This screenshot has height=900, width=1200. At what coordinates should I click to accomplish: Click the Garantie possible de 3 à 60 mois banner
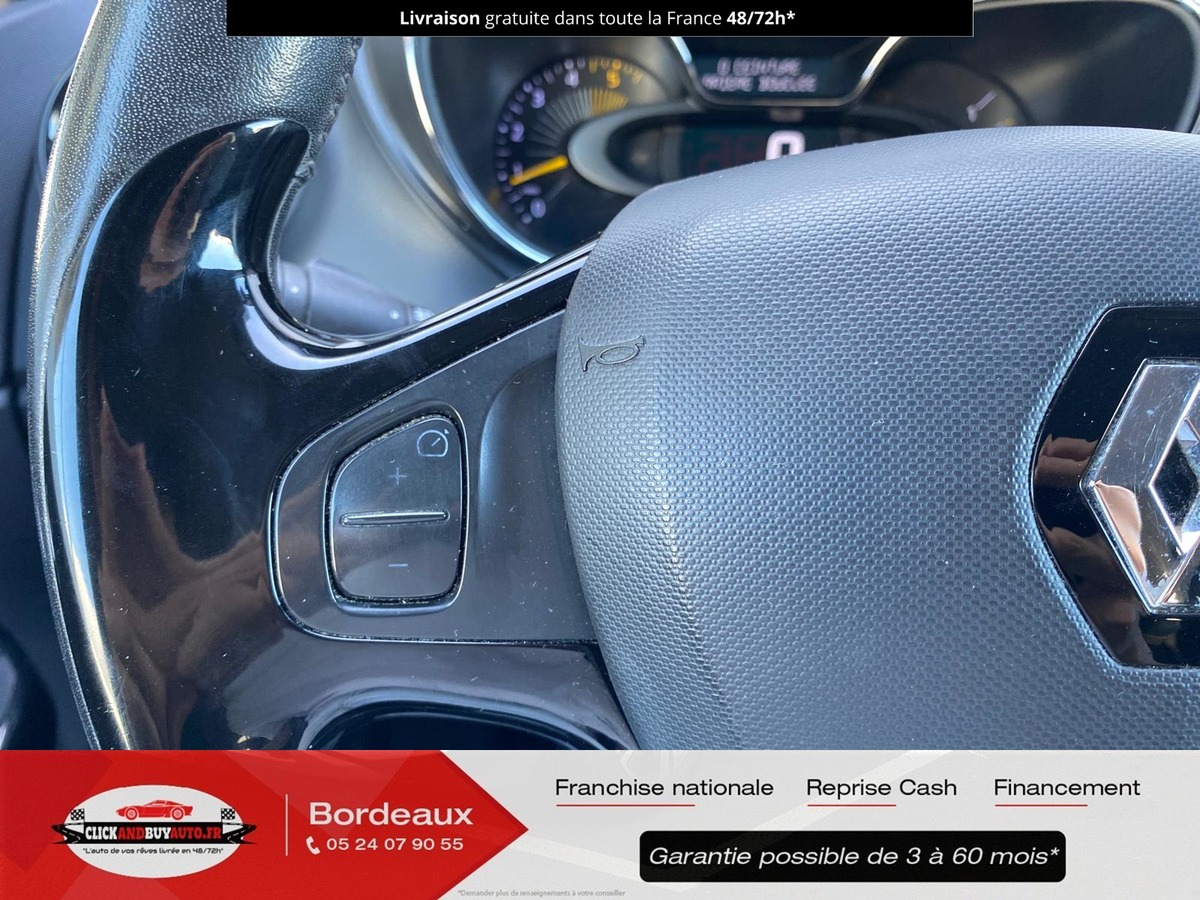point(853,856)
